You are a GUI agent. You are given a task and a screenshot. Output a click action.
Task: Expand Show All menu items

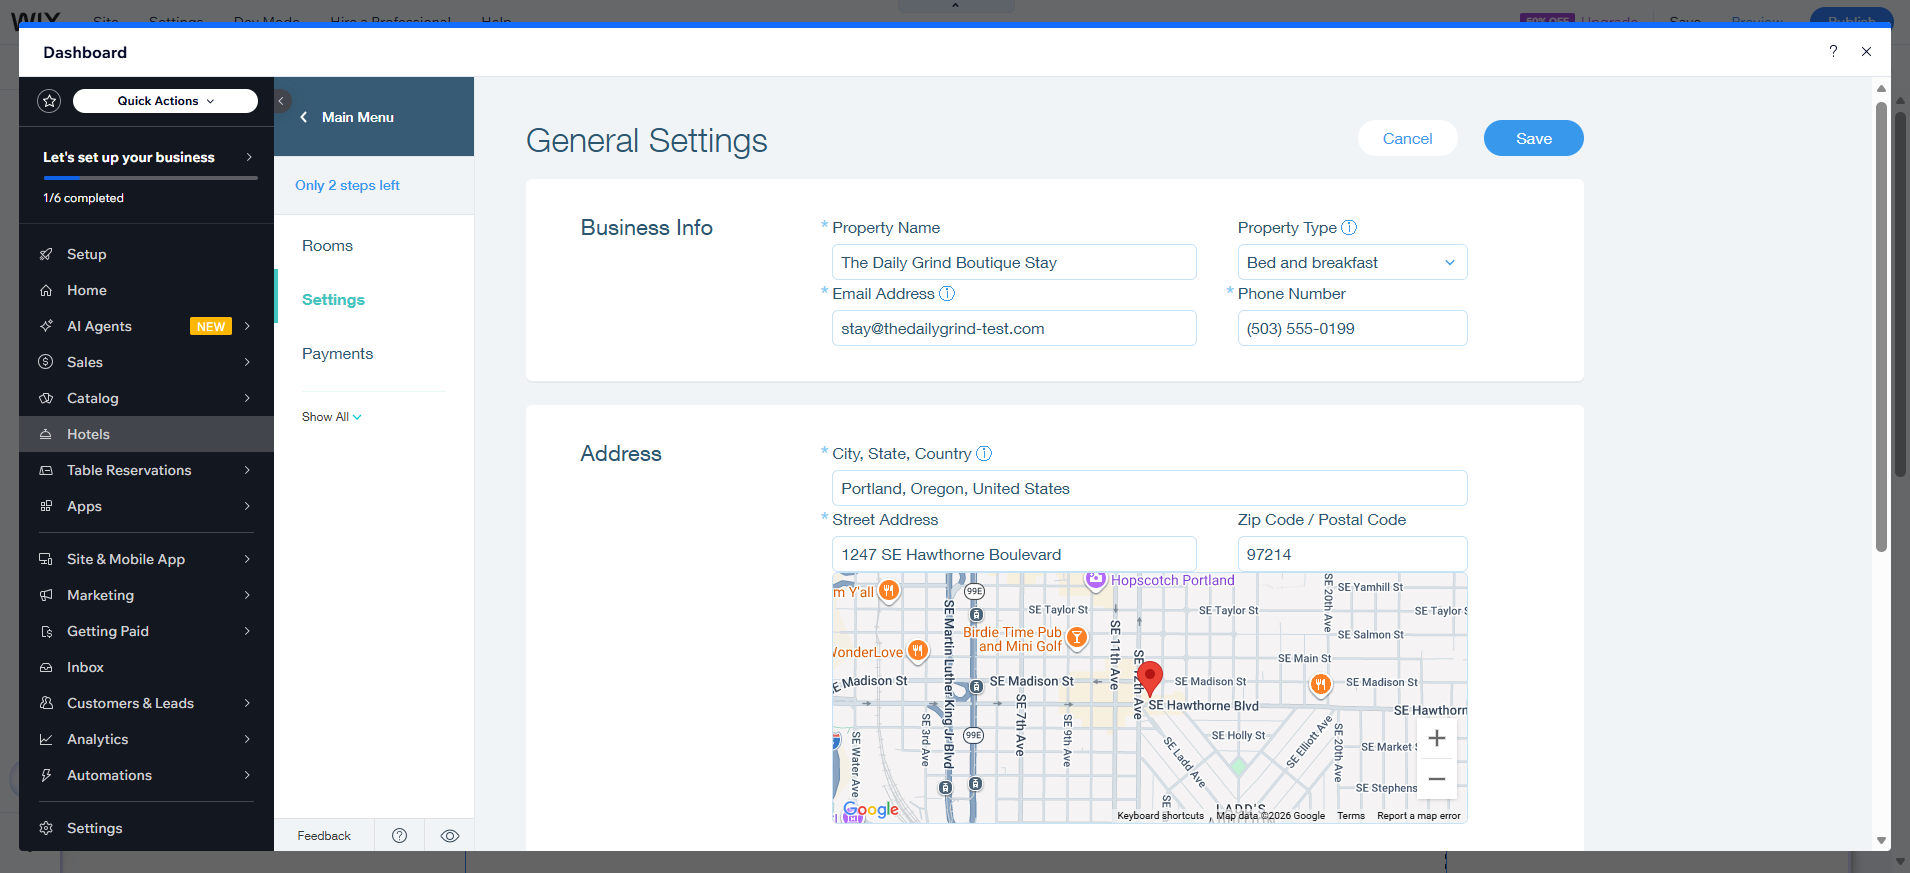coord(332,417)
